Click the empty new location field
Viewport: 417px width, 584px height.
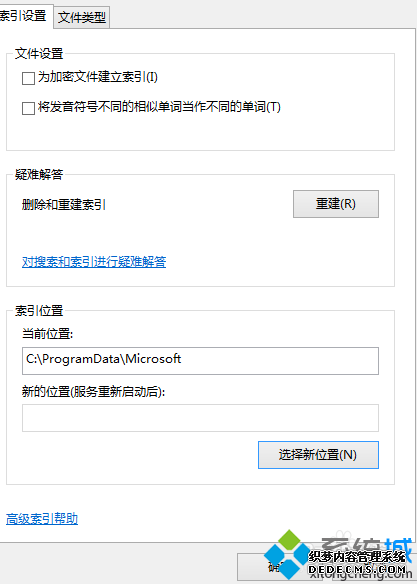[200, 418]
